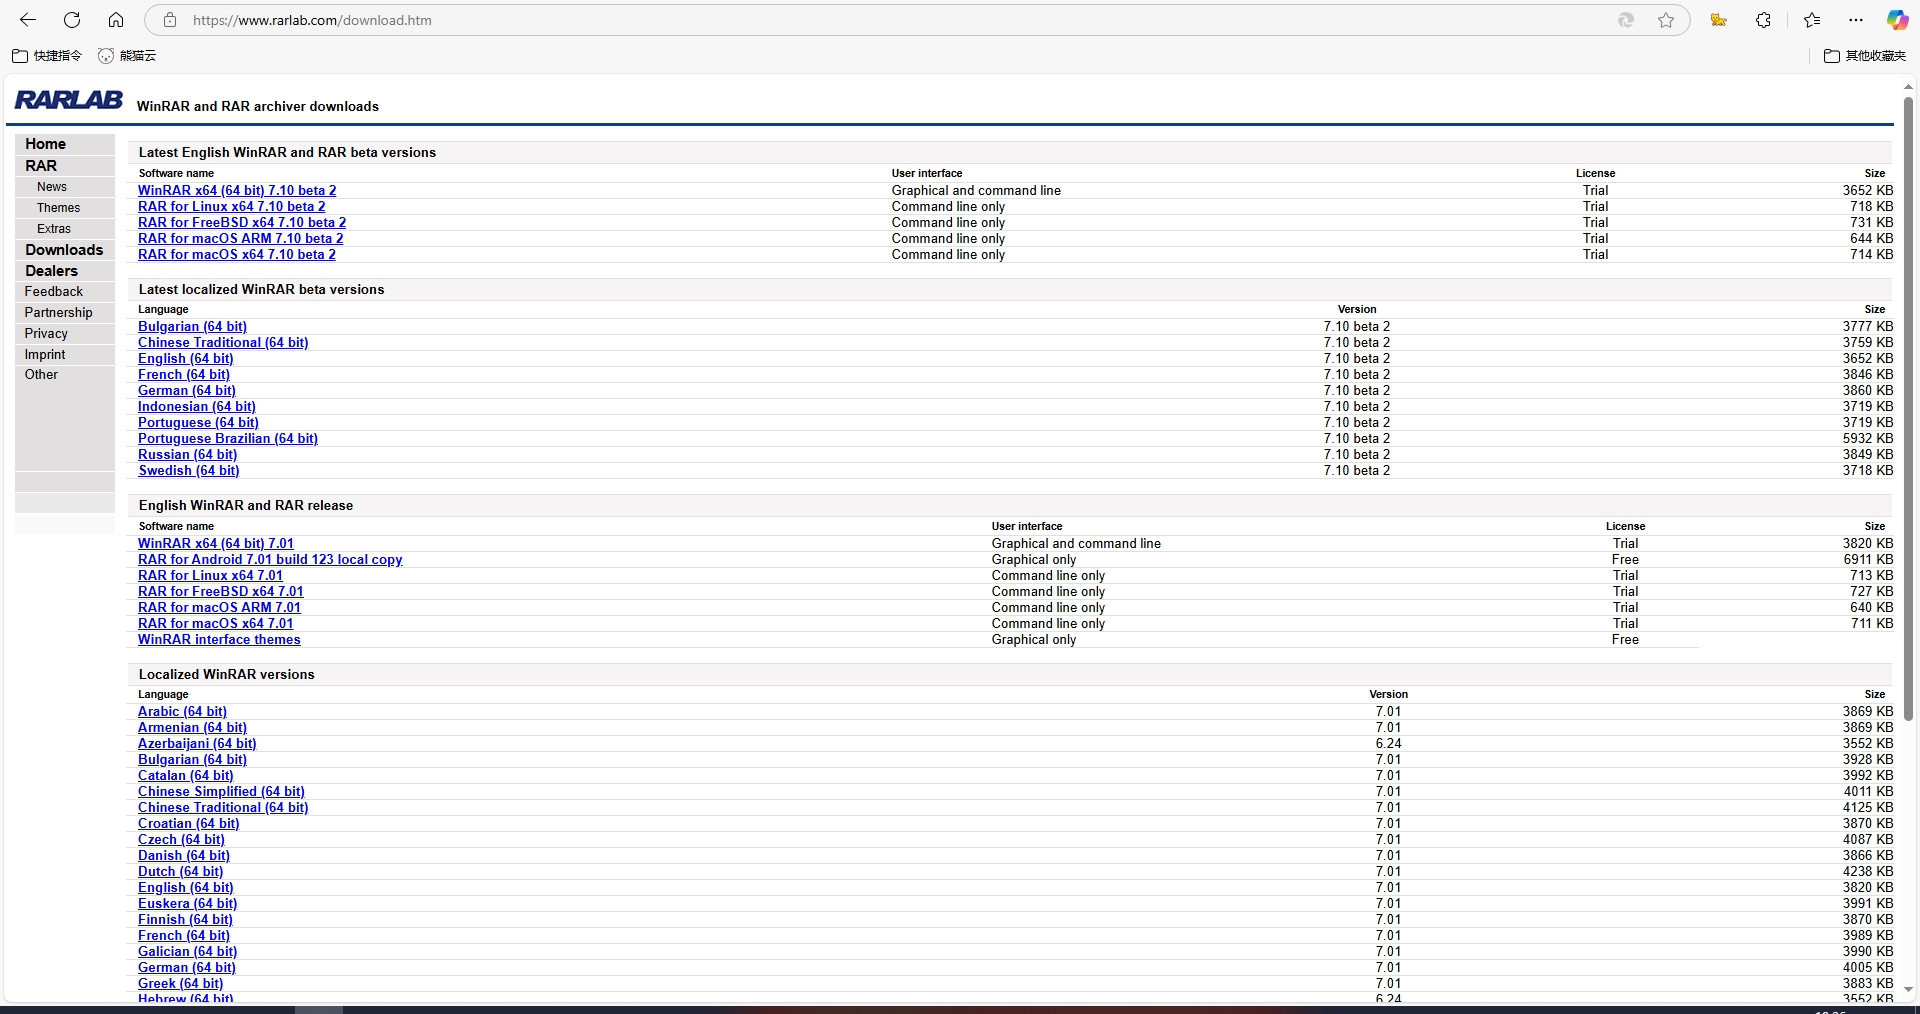Download Finnish (64 bit) localized version
This screenshot has width=1920, height=1014.
pos(185,920)
